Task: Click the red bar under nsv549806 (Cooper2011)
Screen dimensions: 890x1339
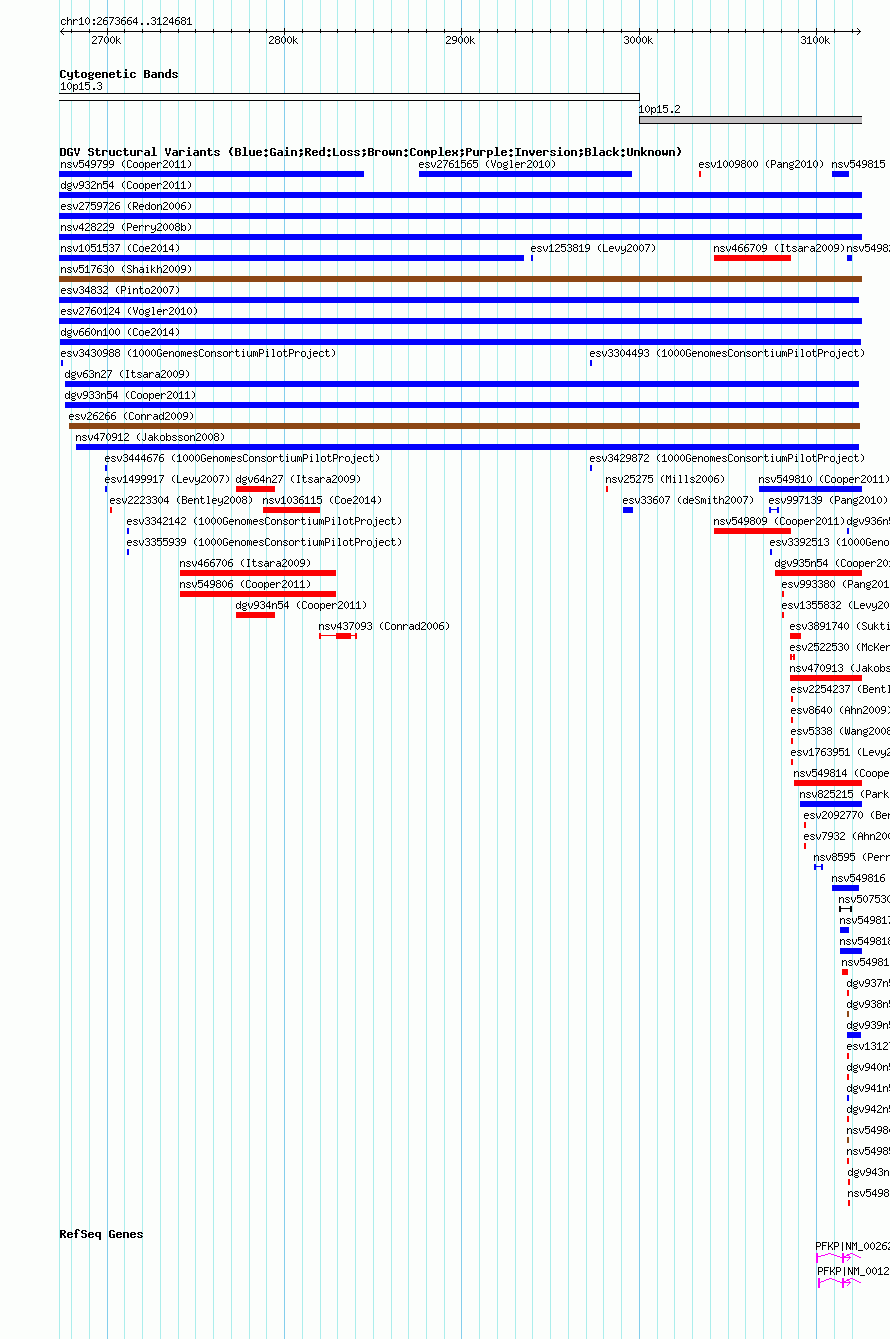Action: pyautogui.click(x=258, y=594)
